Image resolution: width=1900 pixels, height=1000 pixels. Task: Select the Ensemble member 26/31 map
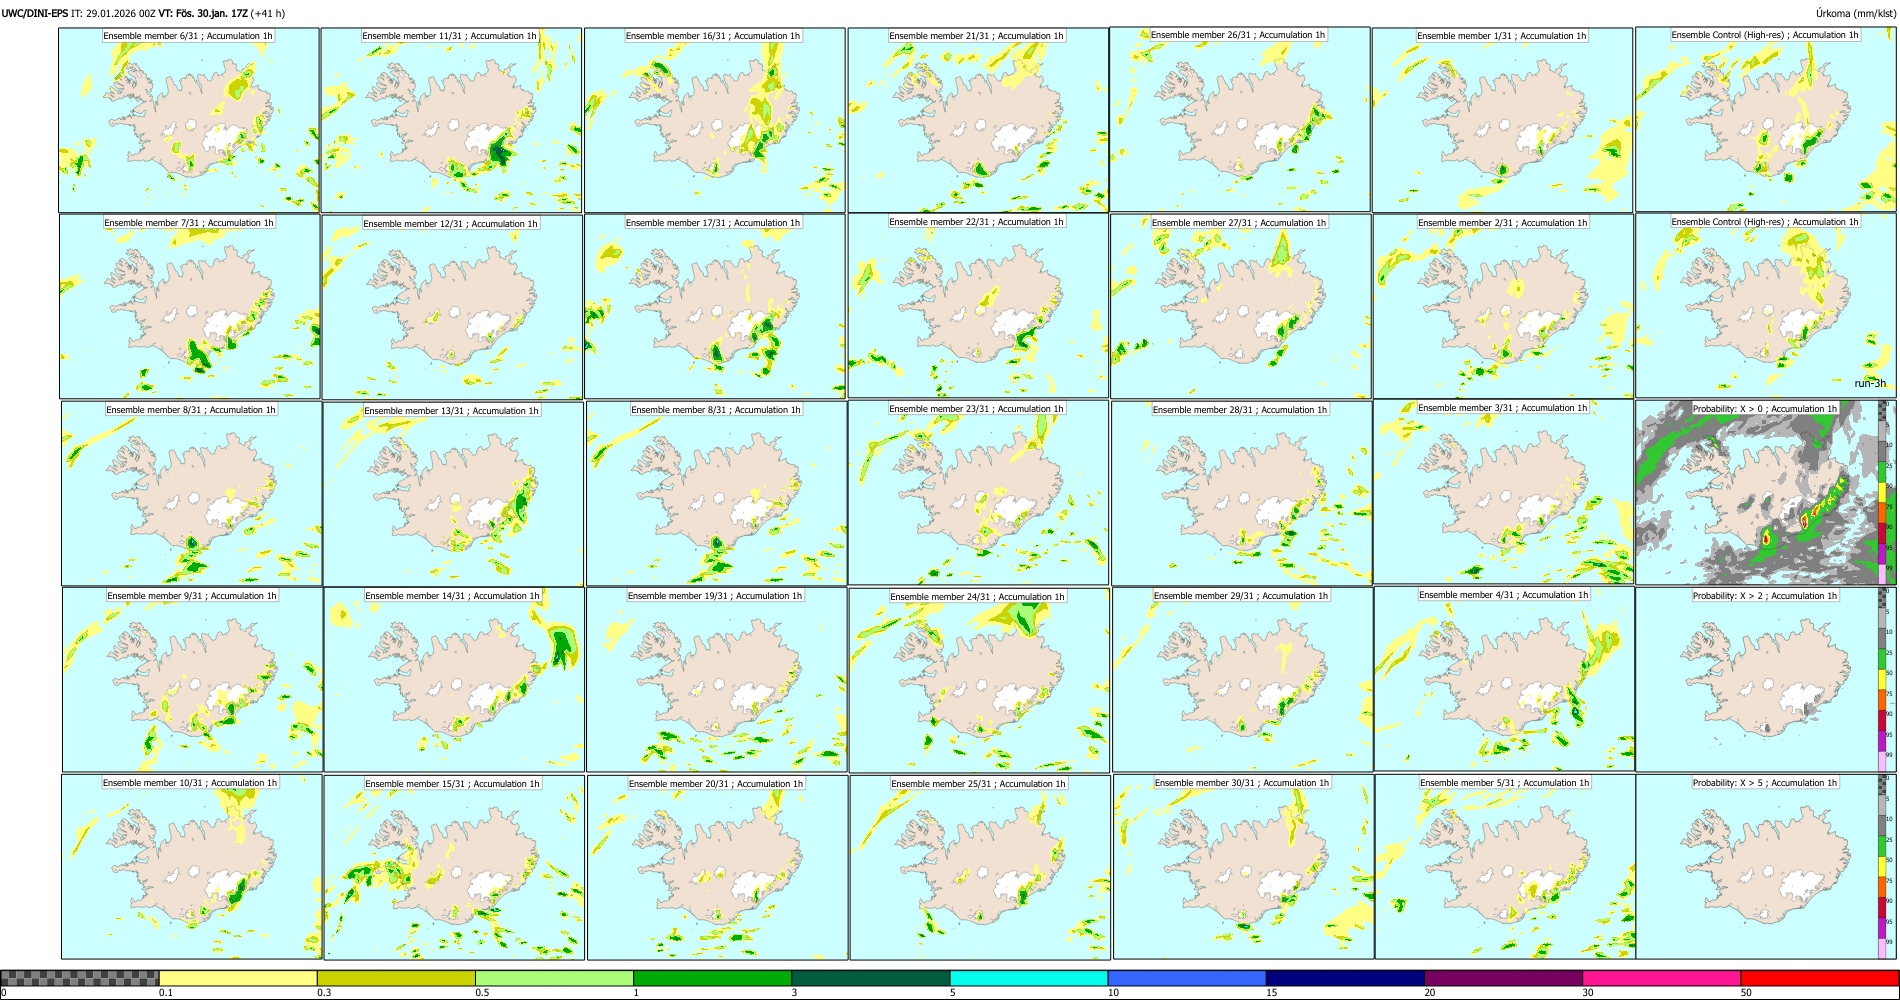[1240, 119]
